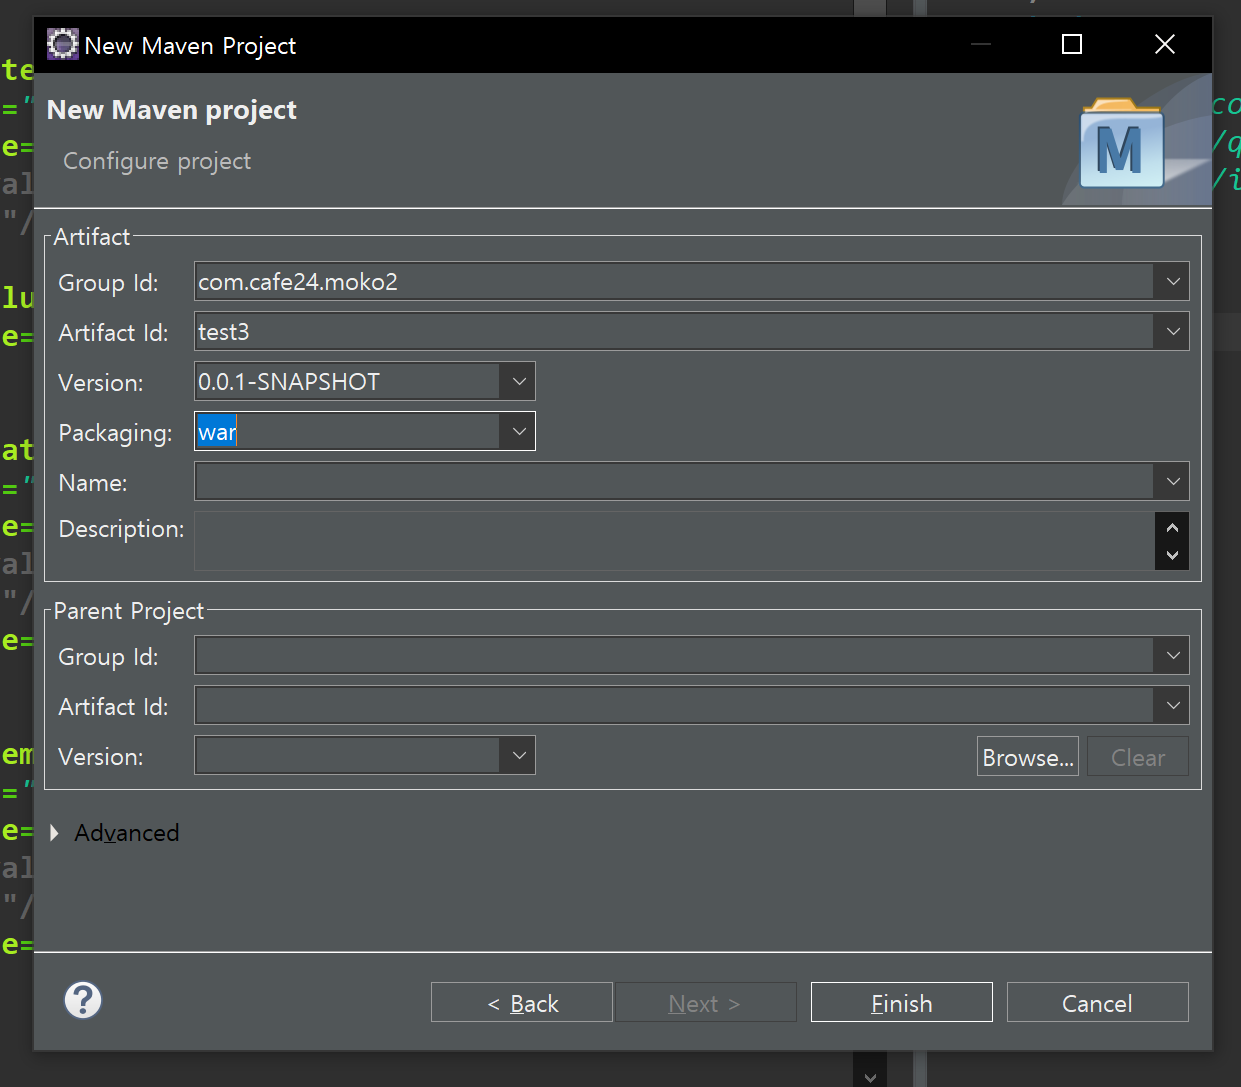Click the Description scroll up arrow

1172,527
